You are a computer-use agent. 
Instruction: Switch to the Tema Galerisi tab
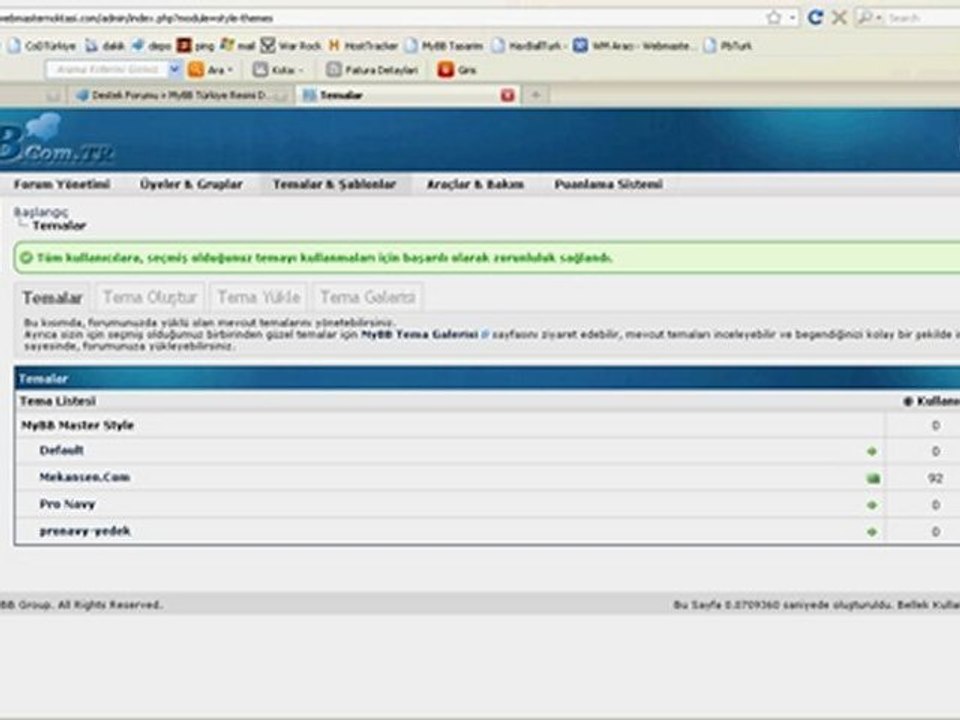coord(368,297)
